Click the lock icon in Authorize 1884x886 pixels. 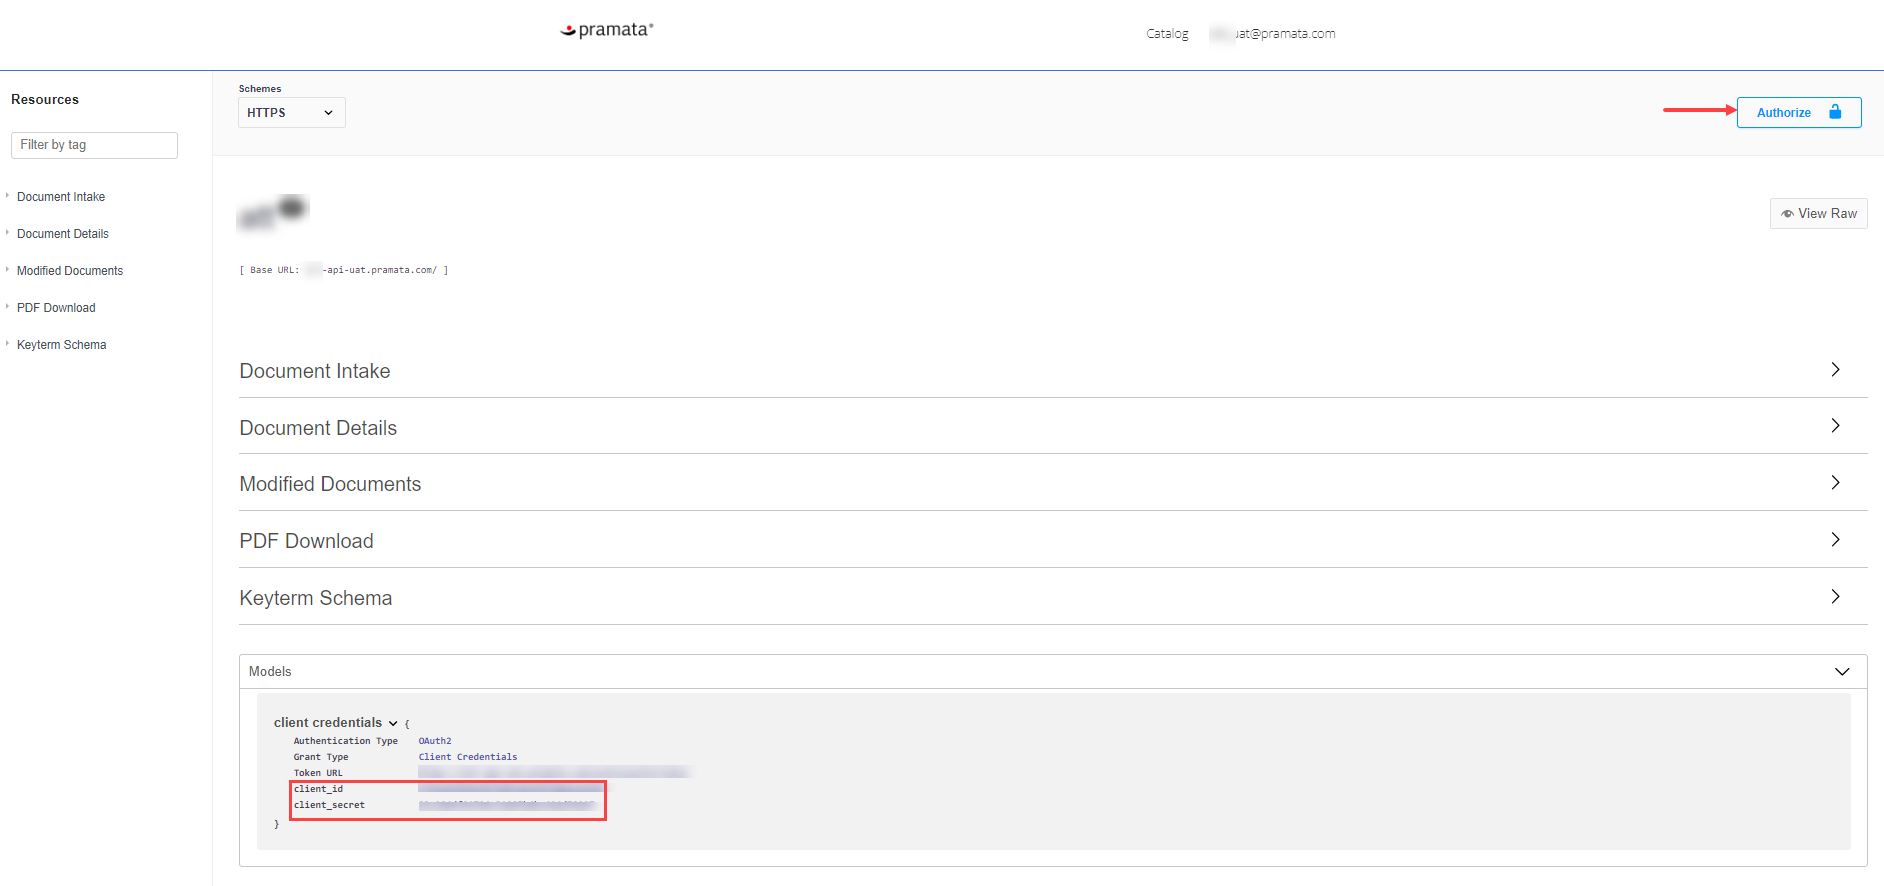(x=1835, y=111)
